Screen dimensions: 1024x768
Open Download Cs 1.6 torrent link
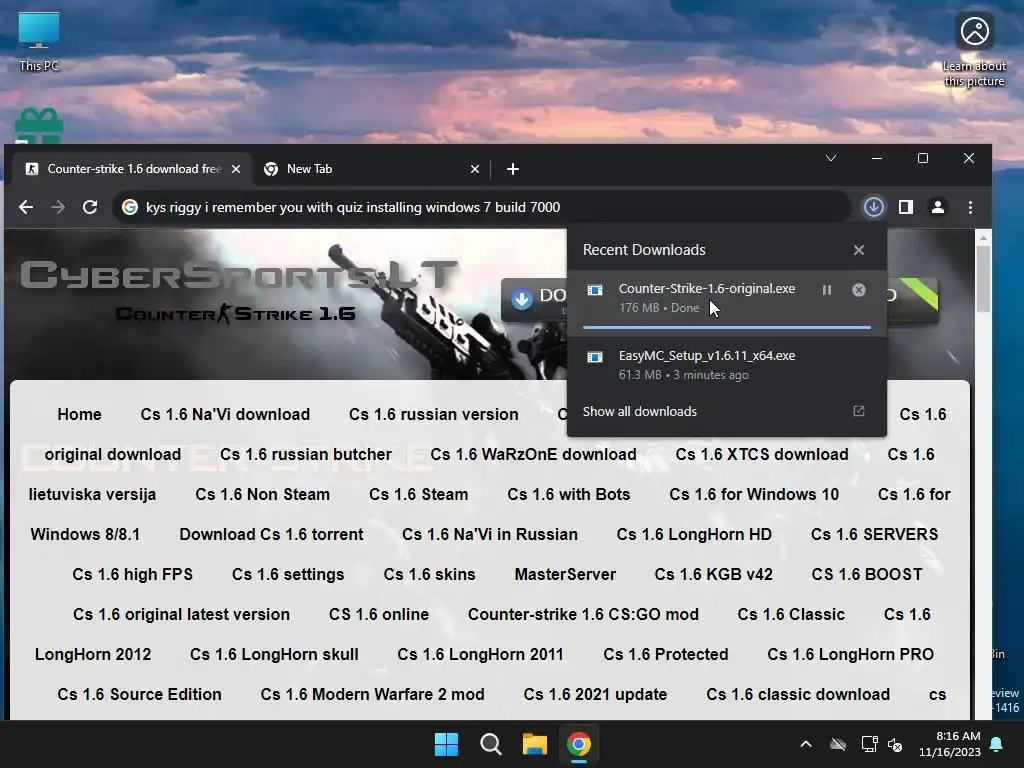tap(271, 534)
